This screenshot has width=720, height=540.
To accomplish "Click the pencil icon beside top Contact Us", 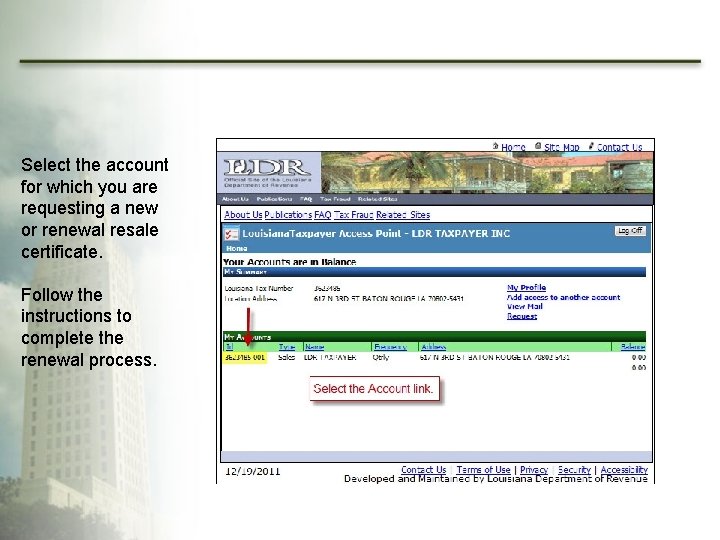I will 591,146.
